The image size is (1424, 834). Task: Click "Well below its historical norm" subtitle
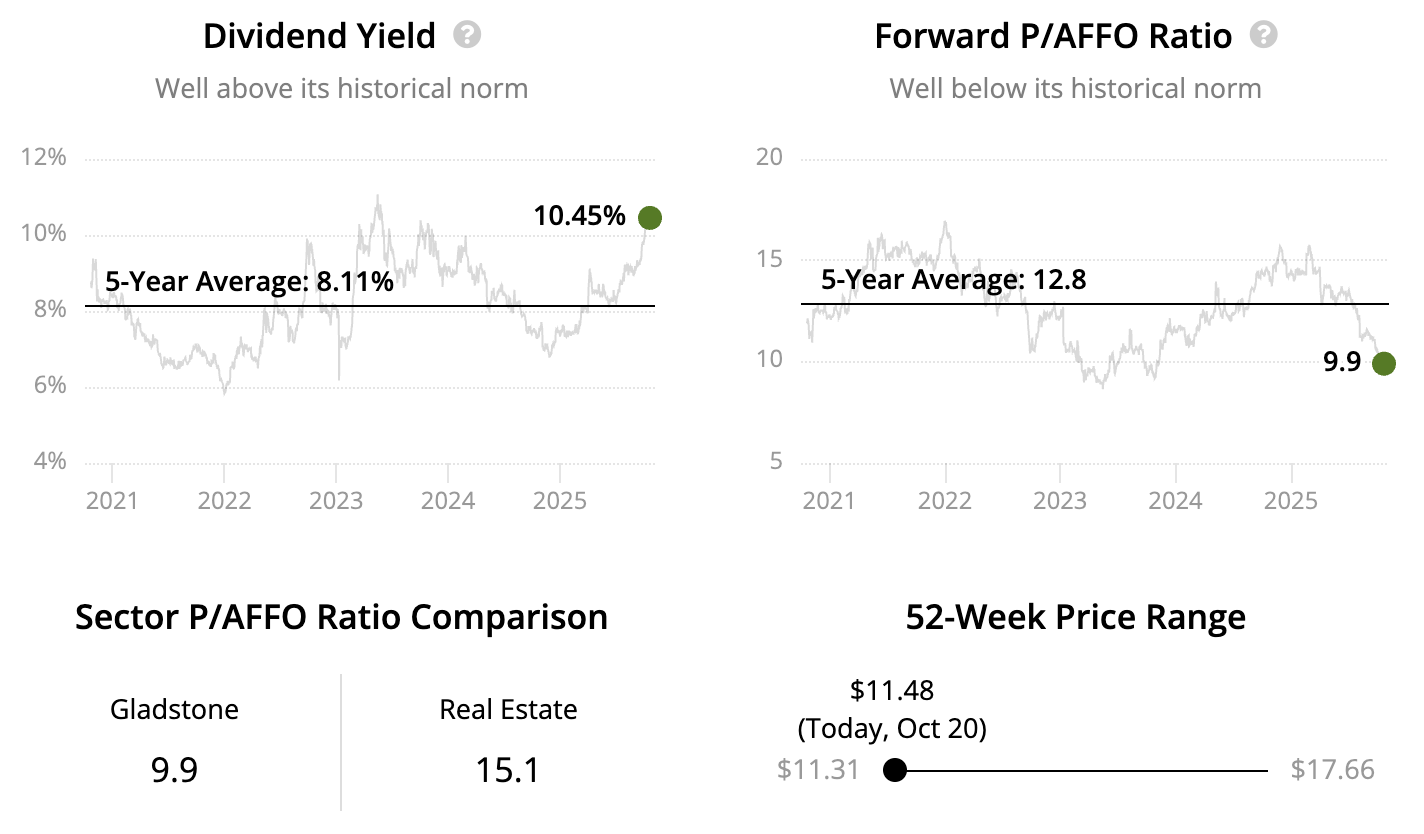tap(1075, 88)
